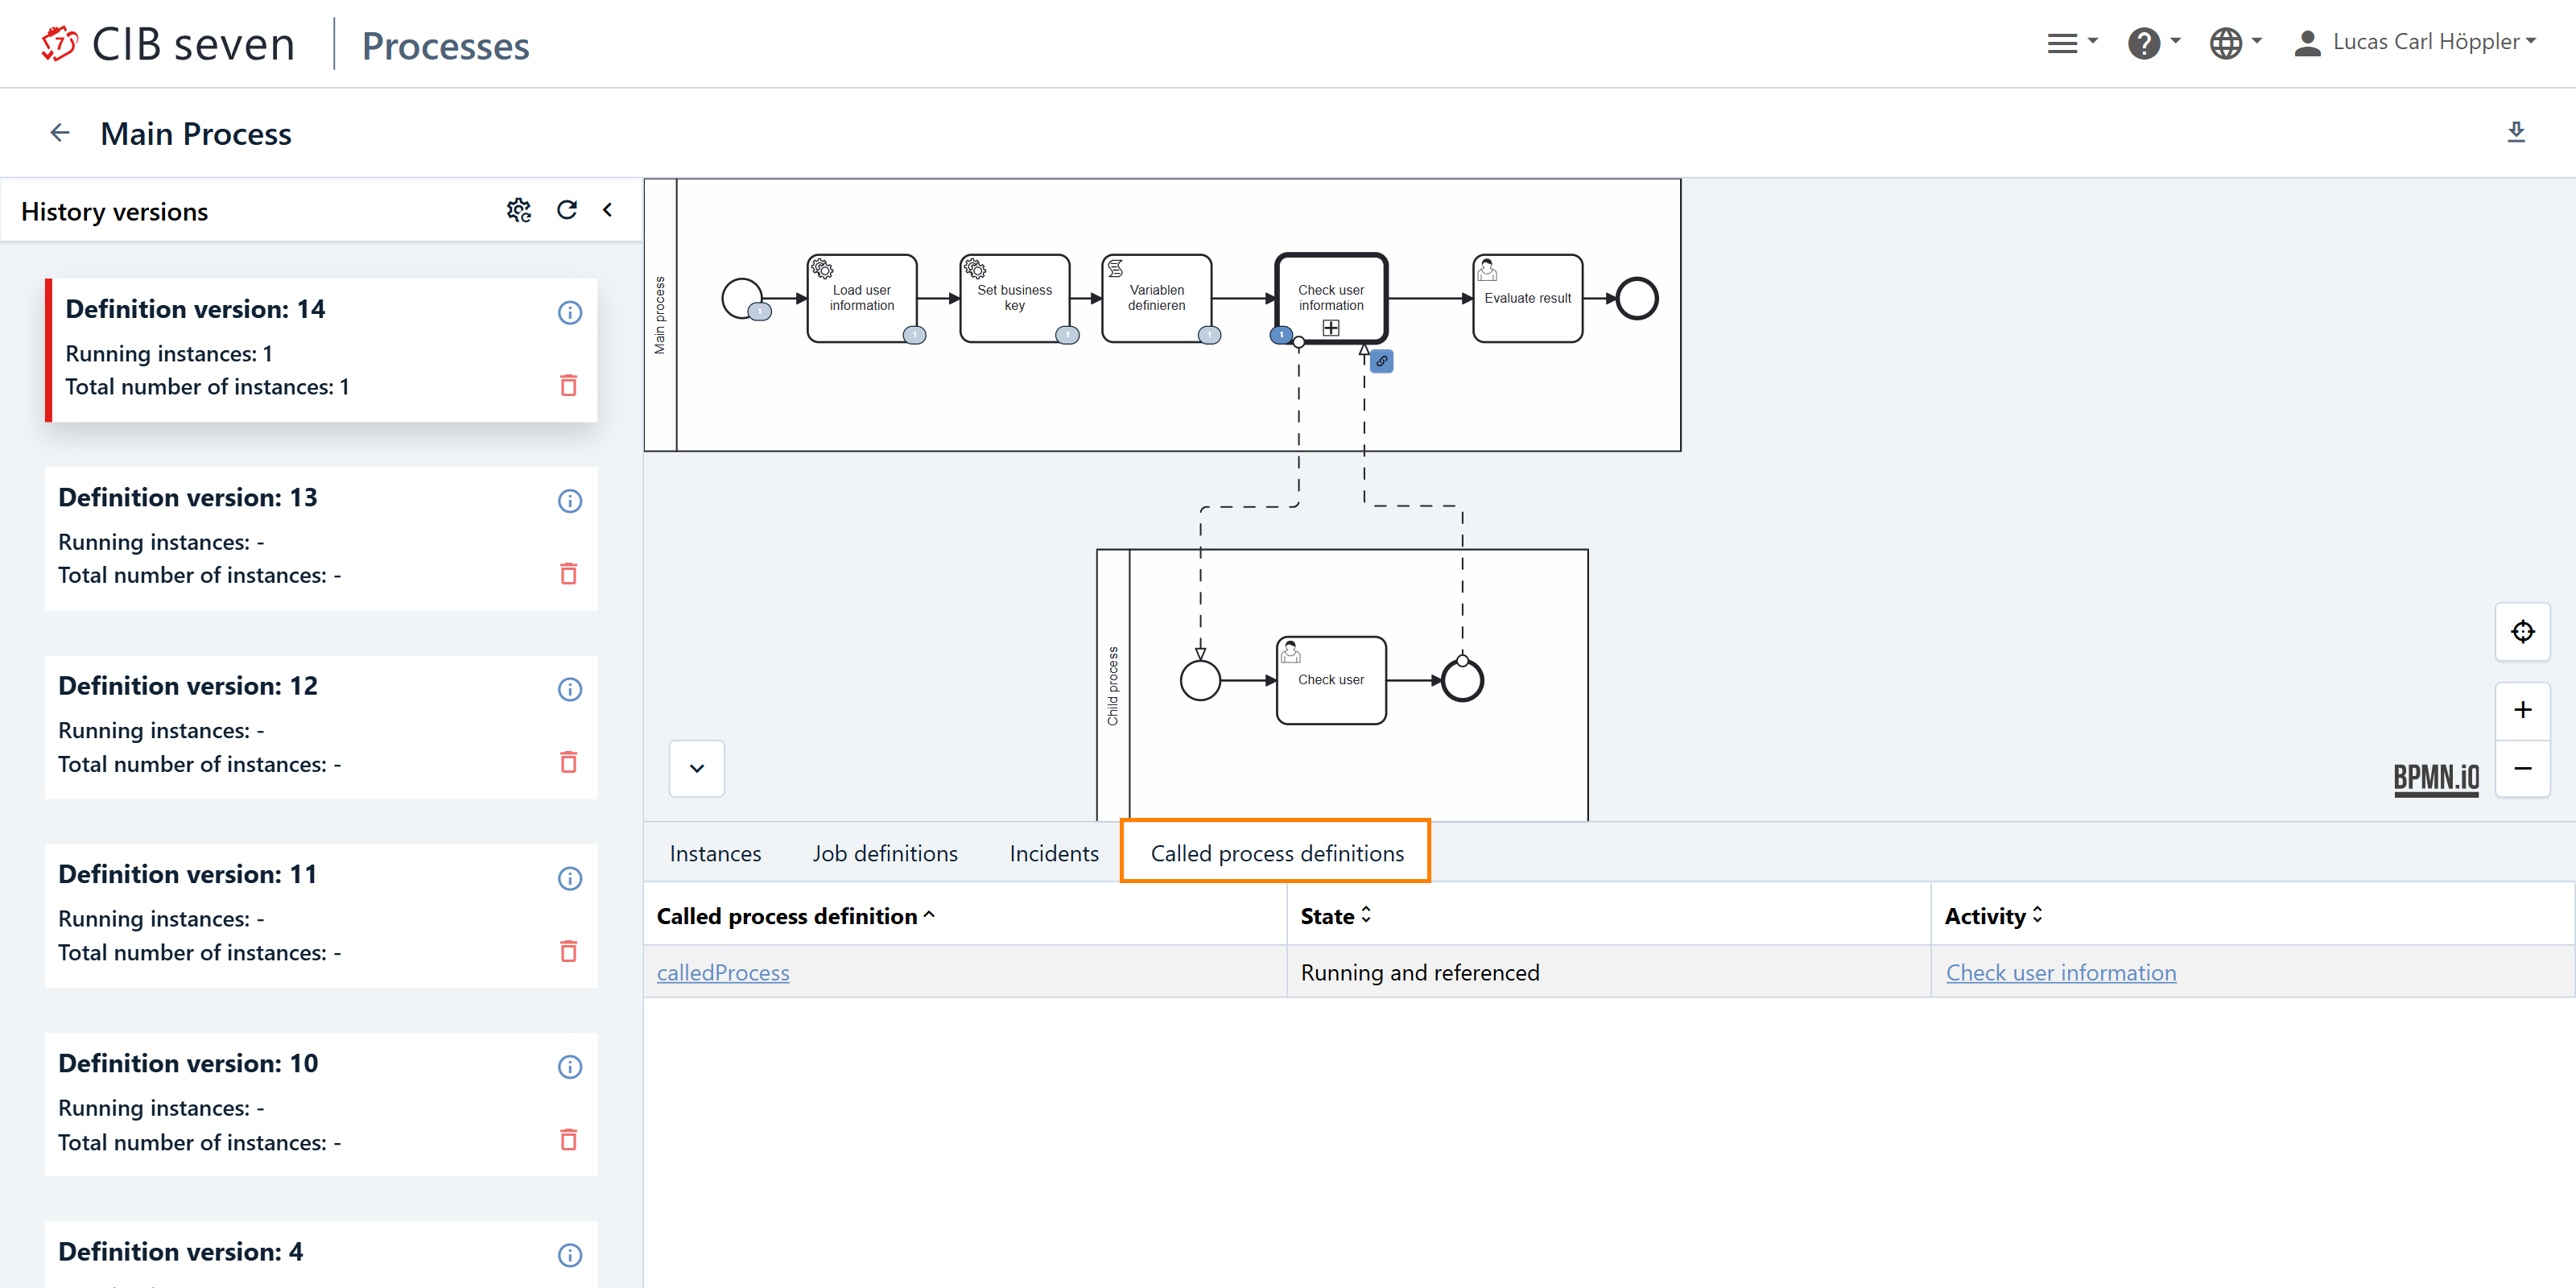
Task: Collapse diagram using chevron down button
Action: pos(697,768)
